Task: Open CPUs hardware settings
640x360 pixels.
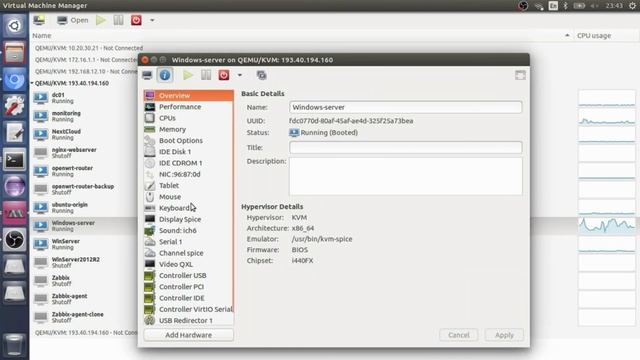Action: point(189,118)
